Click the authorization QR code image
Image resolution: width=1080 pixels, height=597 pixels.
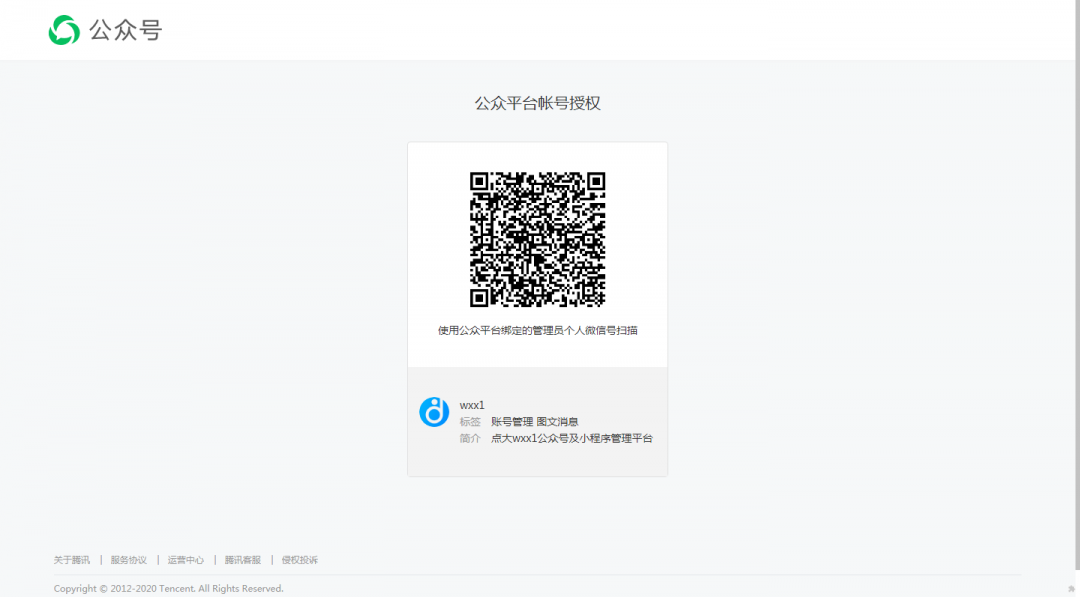pyautogui.click(x=537, y=240)
